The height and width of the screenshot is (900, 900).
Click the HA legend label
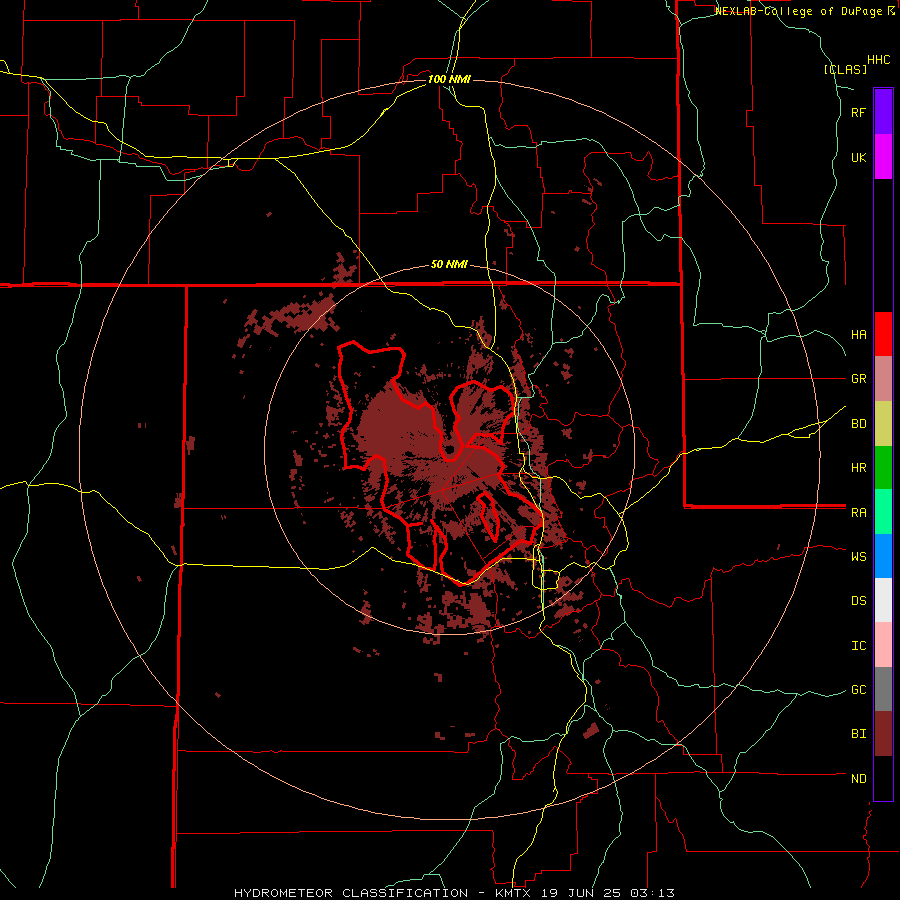[x=858, y=335]
